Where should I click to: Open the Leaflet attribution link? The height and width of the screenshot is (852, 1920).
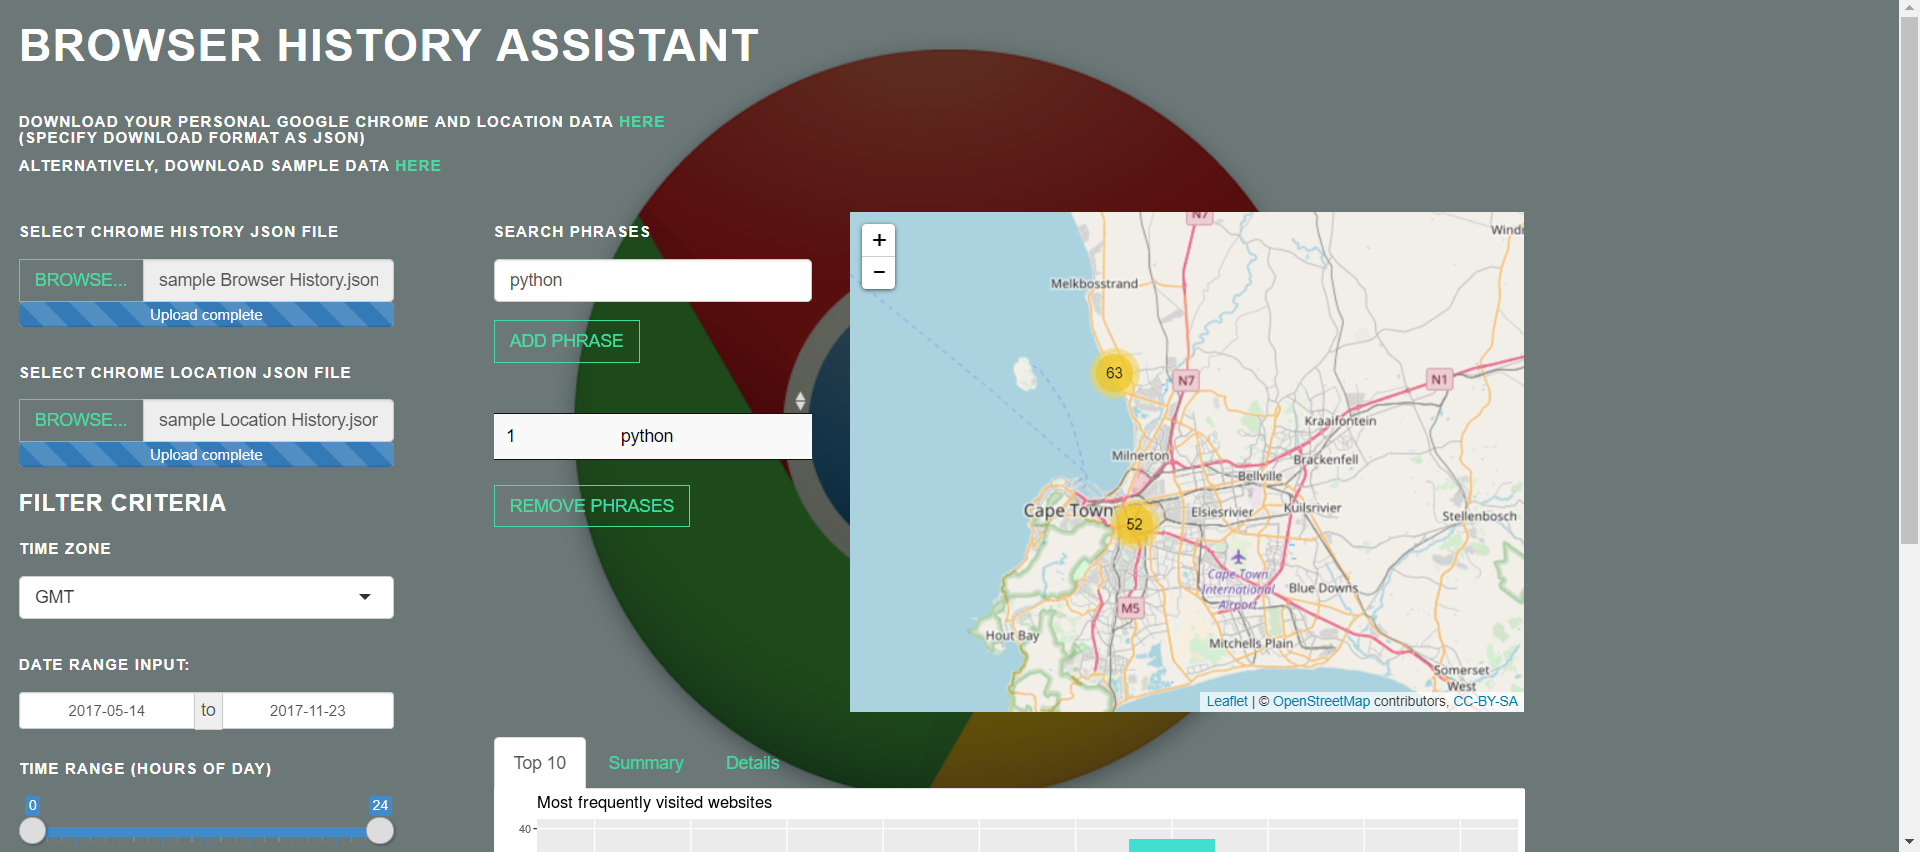[x=1227, y=701]
